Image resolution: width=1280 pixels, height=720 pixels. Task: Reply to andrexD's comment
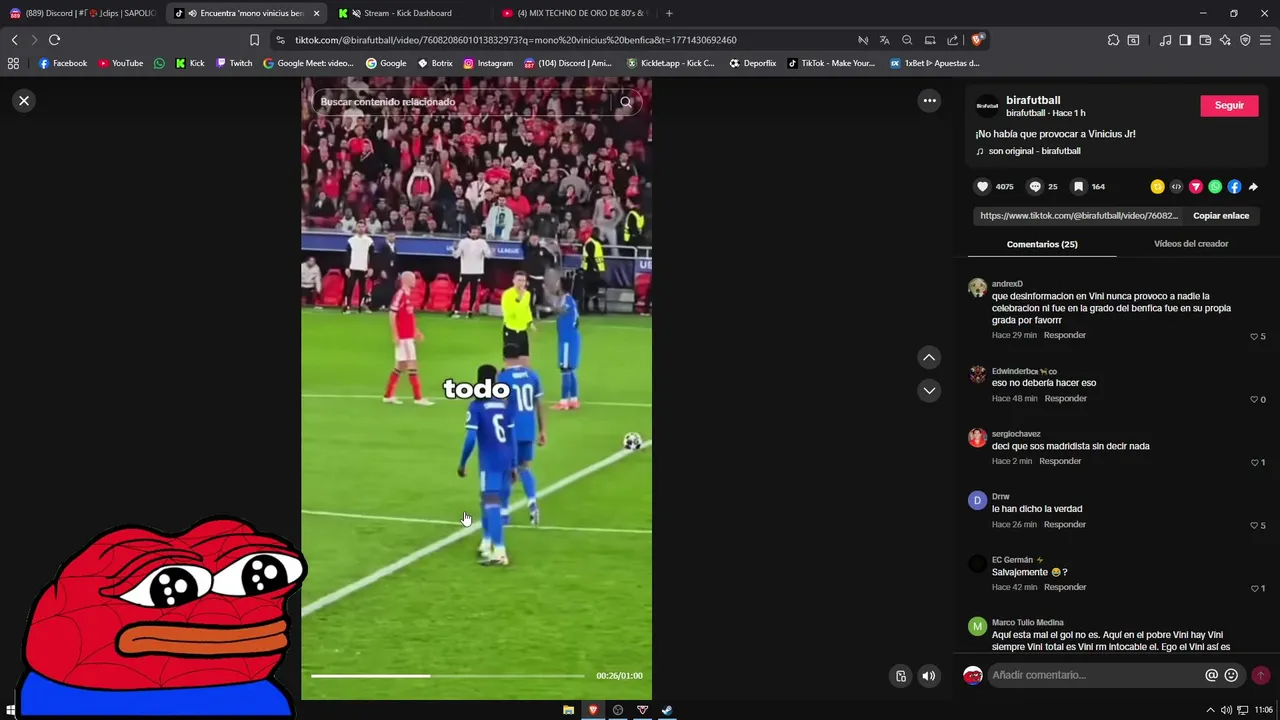[x=1064, y=335]
